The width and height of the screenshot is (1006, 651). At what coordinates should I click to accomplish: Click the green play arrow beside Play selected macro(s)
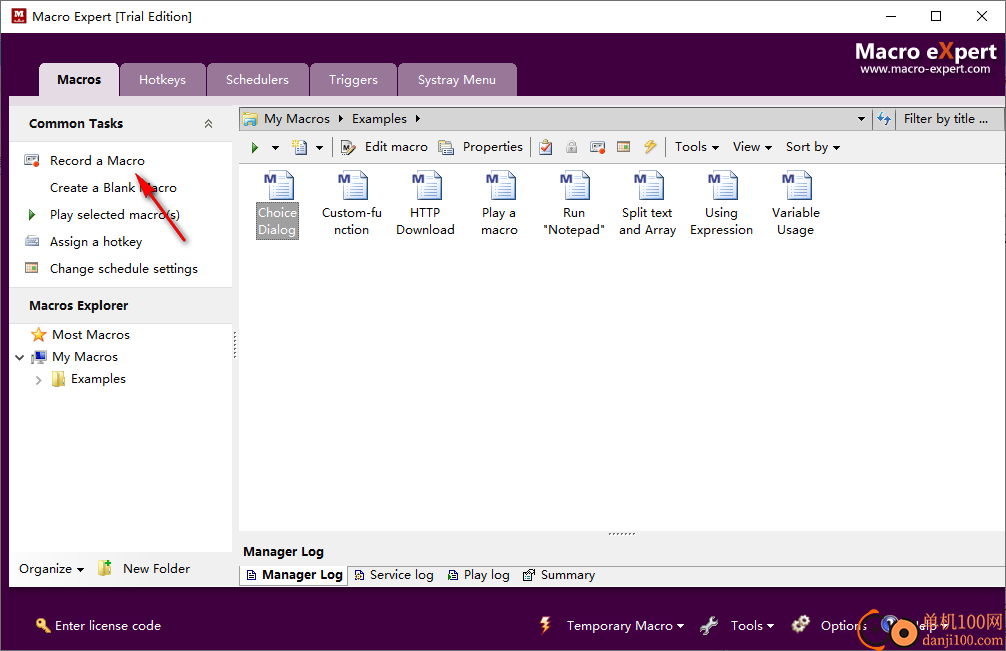[31, 214]
